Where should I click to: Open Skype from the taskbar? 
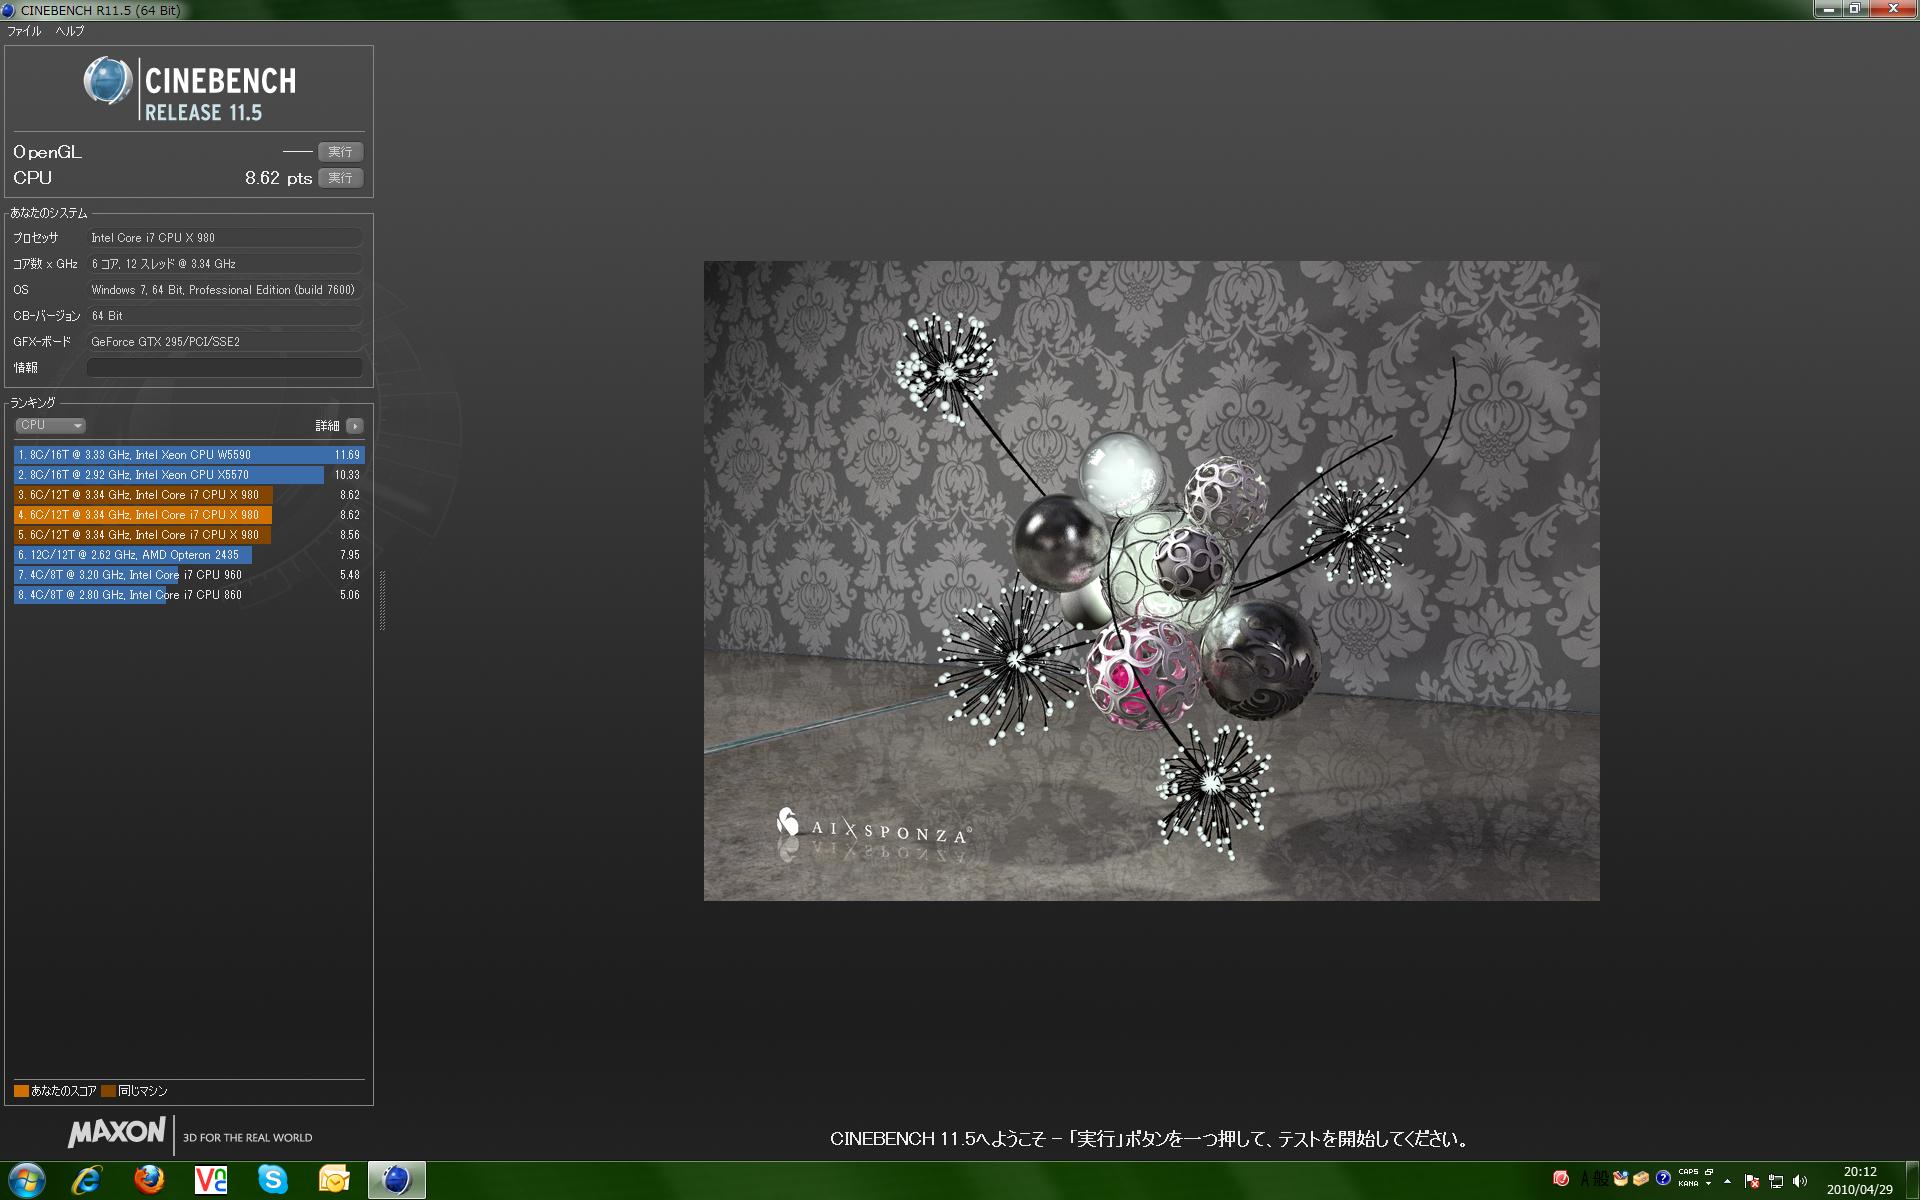[272, 1180]
